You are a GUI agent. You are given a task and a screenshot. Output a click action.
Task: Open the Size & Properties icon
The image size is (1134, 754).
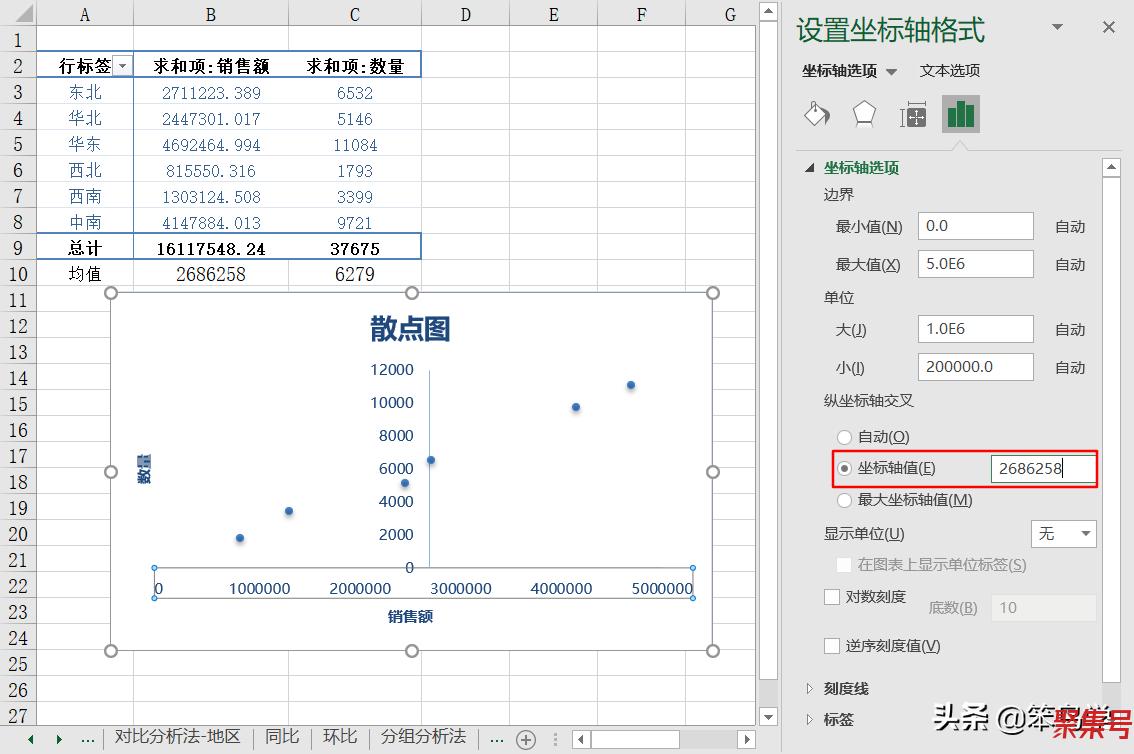coord(912,115)
